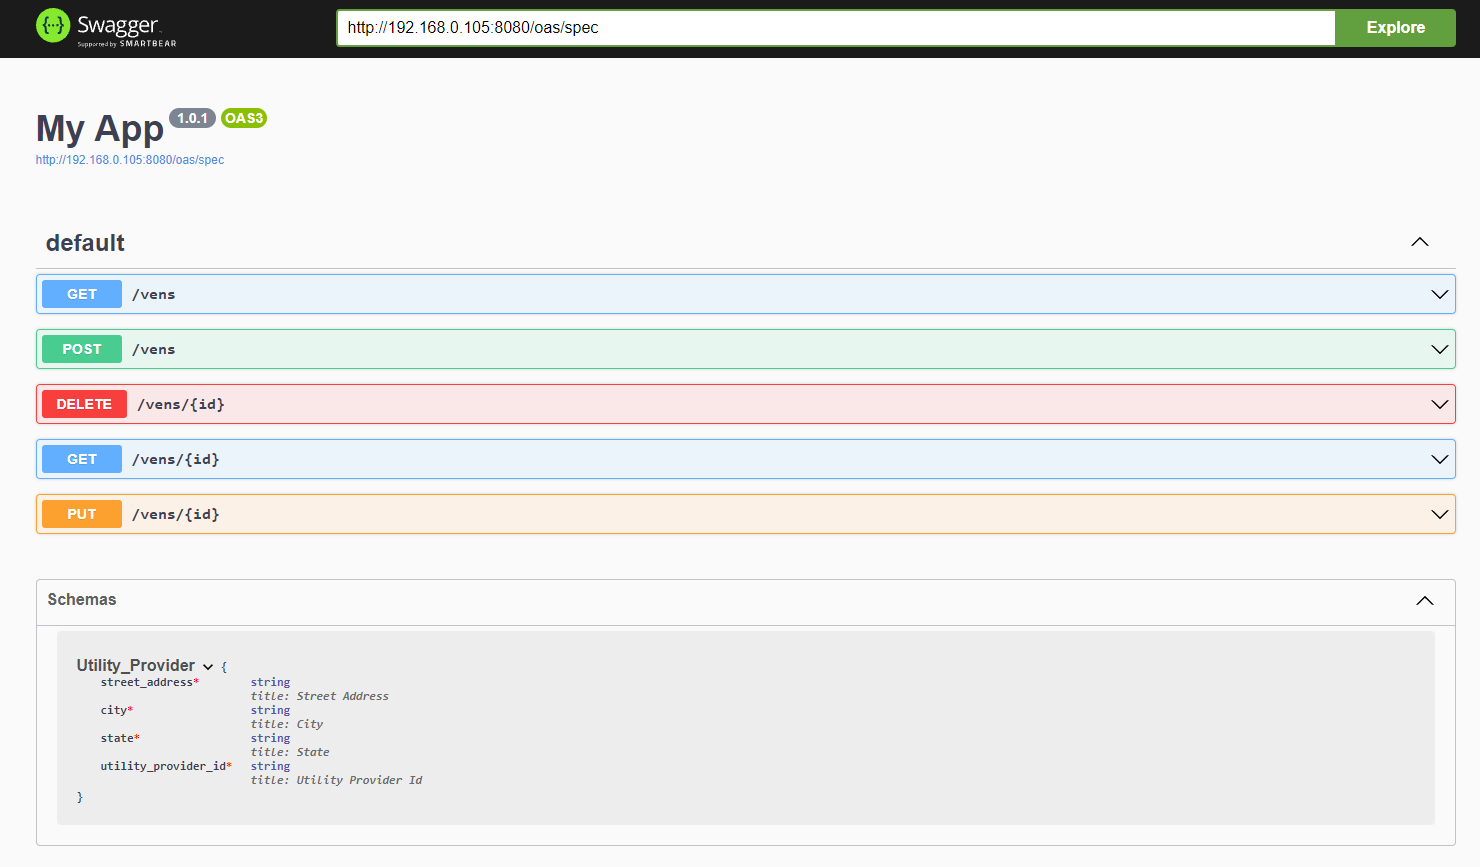This screenshot has height=867, width=1480.
Task: Click the red DELETE badge on /vens/{id}
Action: [x=84, y=403]
